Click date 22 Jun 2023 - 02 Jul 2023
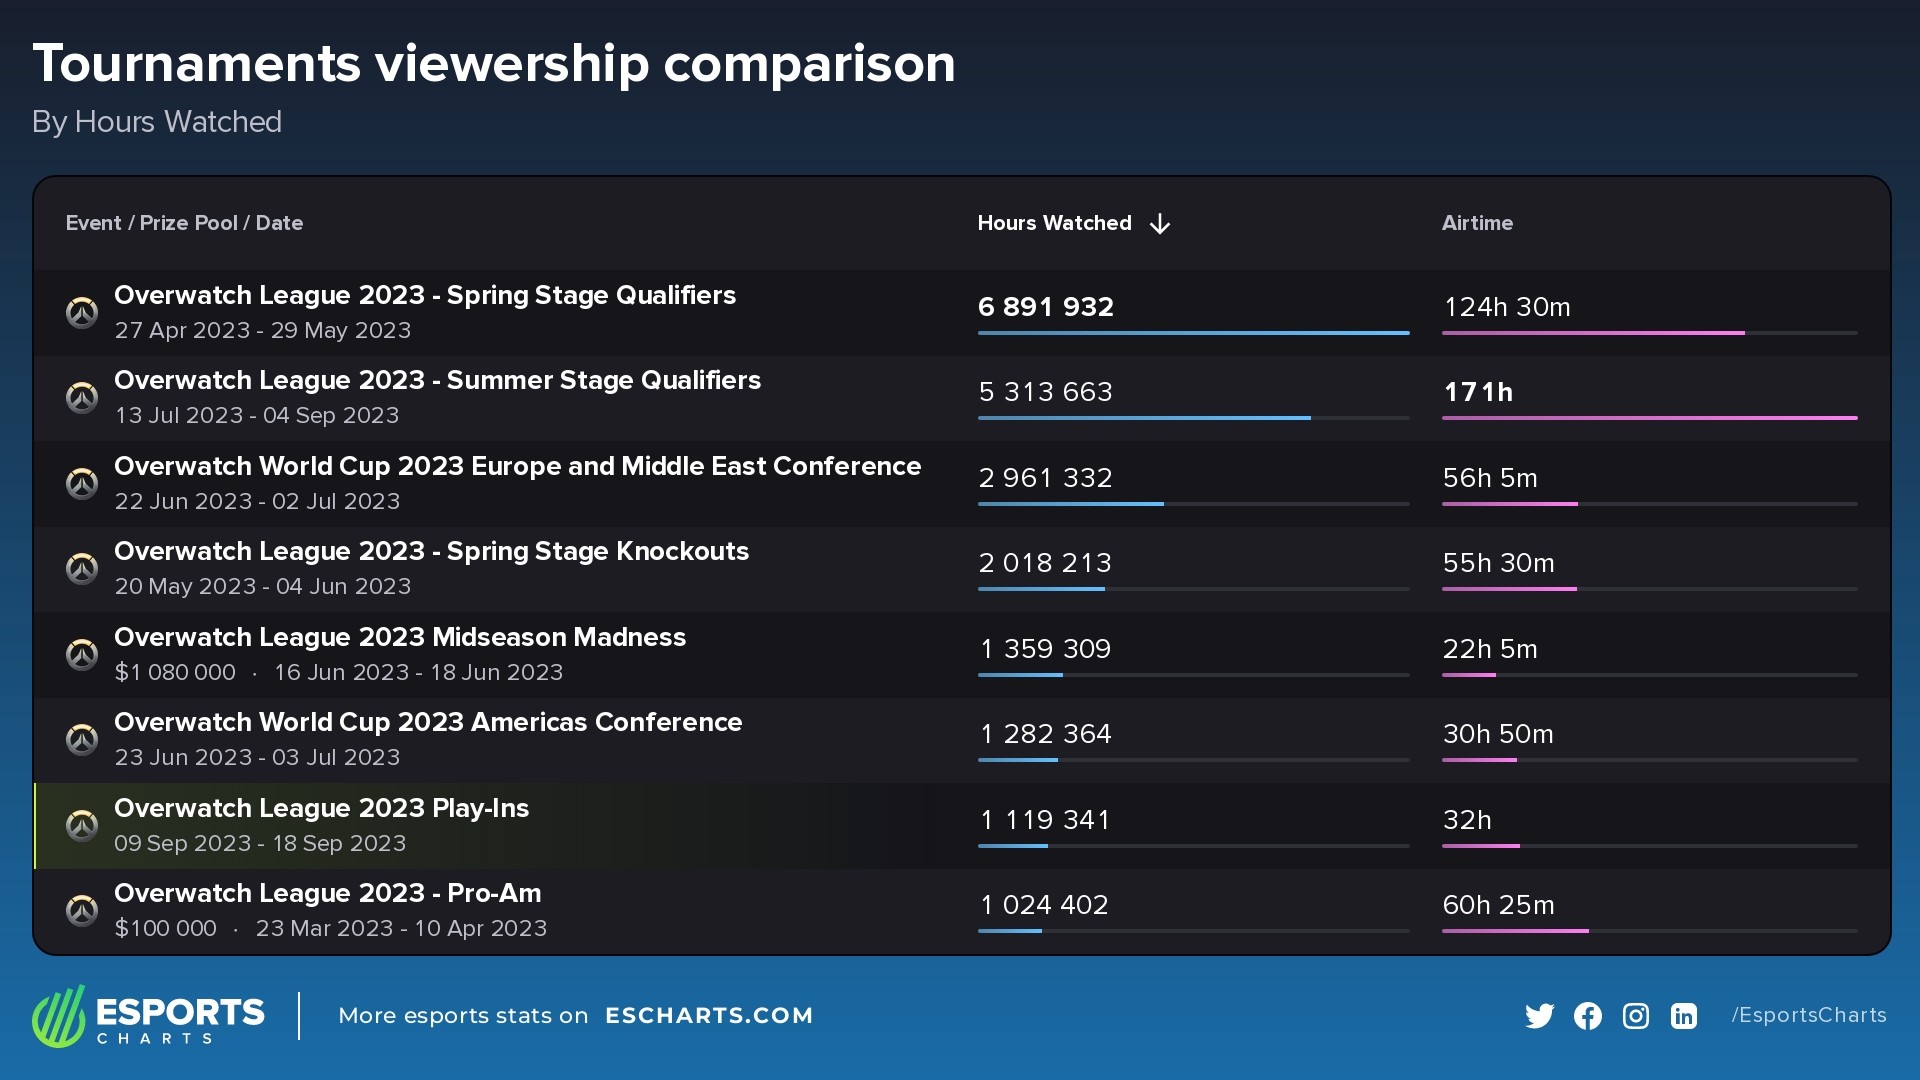 (257, 501)
